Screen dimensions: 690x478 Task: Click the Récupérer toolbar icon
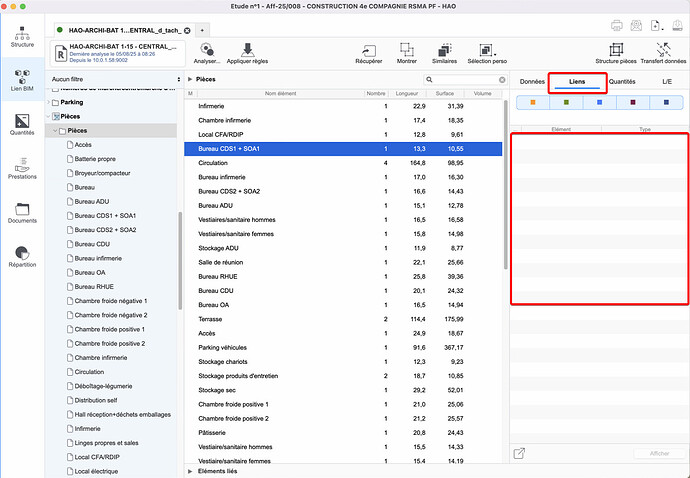[x=369, y=53]
